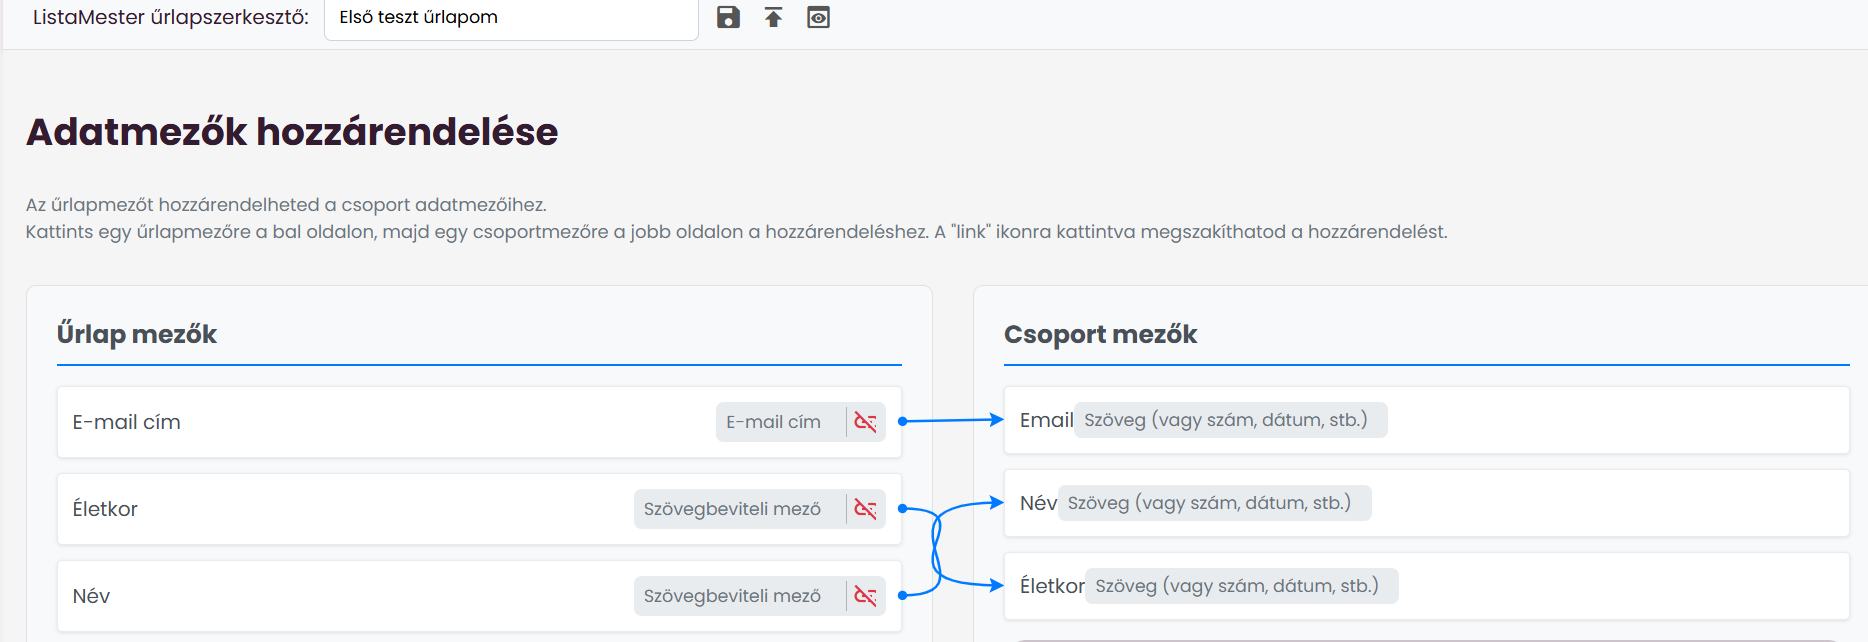Select the Név form field row
Screen dimensions: 1868x642
point(479,596)
